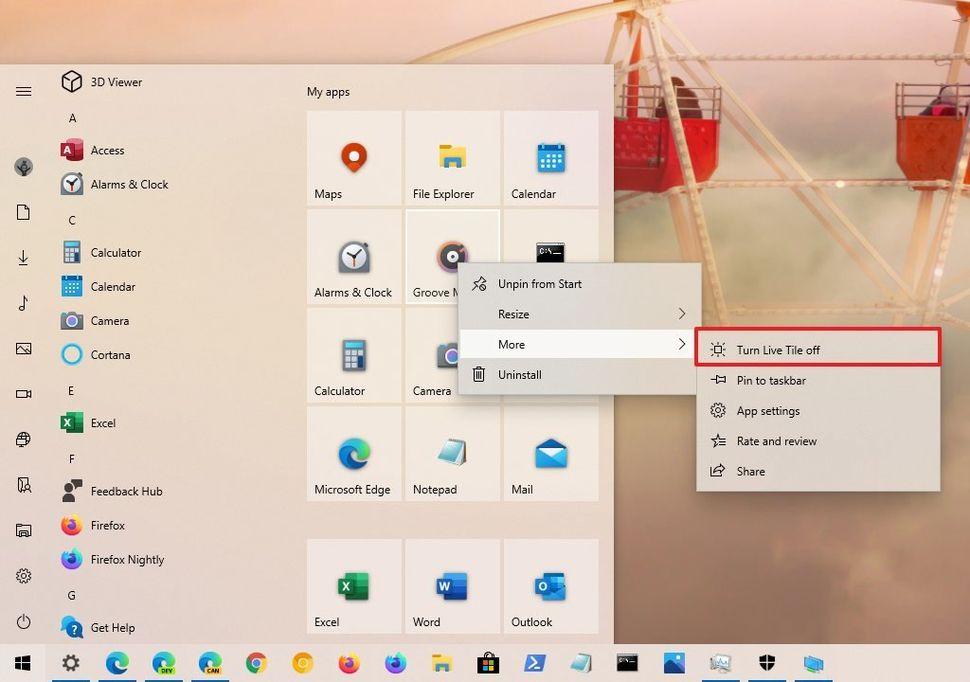Open Get Help from the app list

click(x=98, y=628)
